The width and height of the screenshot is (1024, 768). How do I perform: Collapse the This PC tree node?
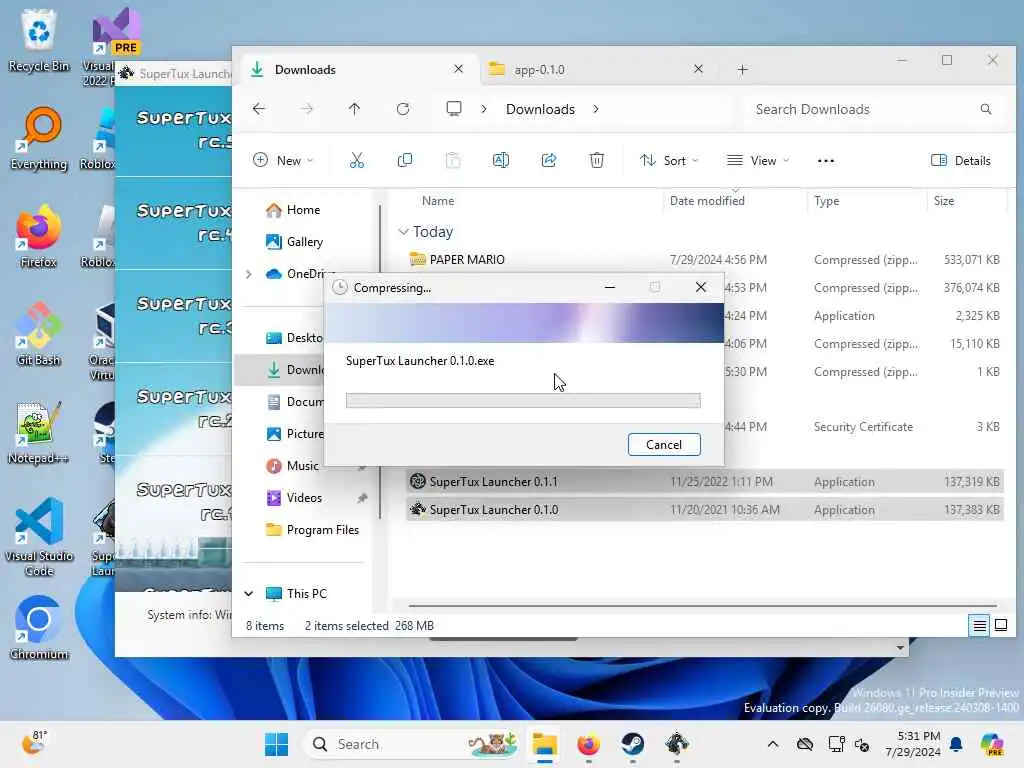[249, 594]
